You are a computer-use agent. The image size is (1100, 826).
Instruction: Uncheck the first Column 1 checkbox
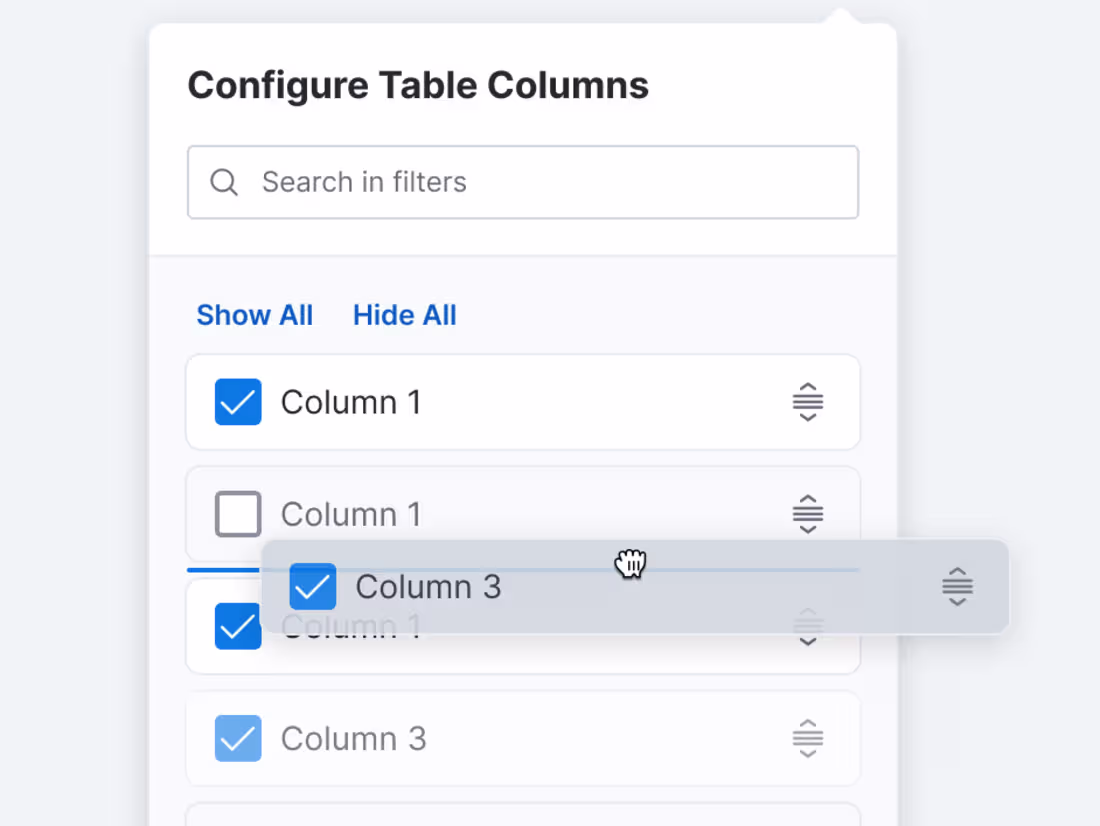click(238, 402)
